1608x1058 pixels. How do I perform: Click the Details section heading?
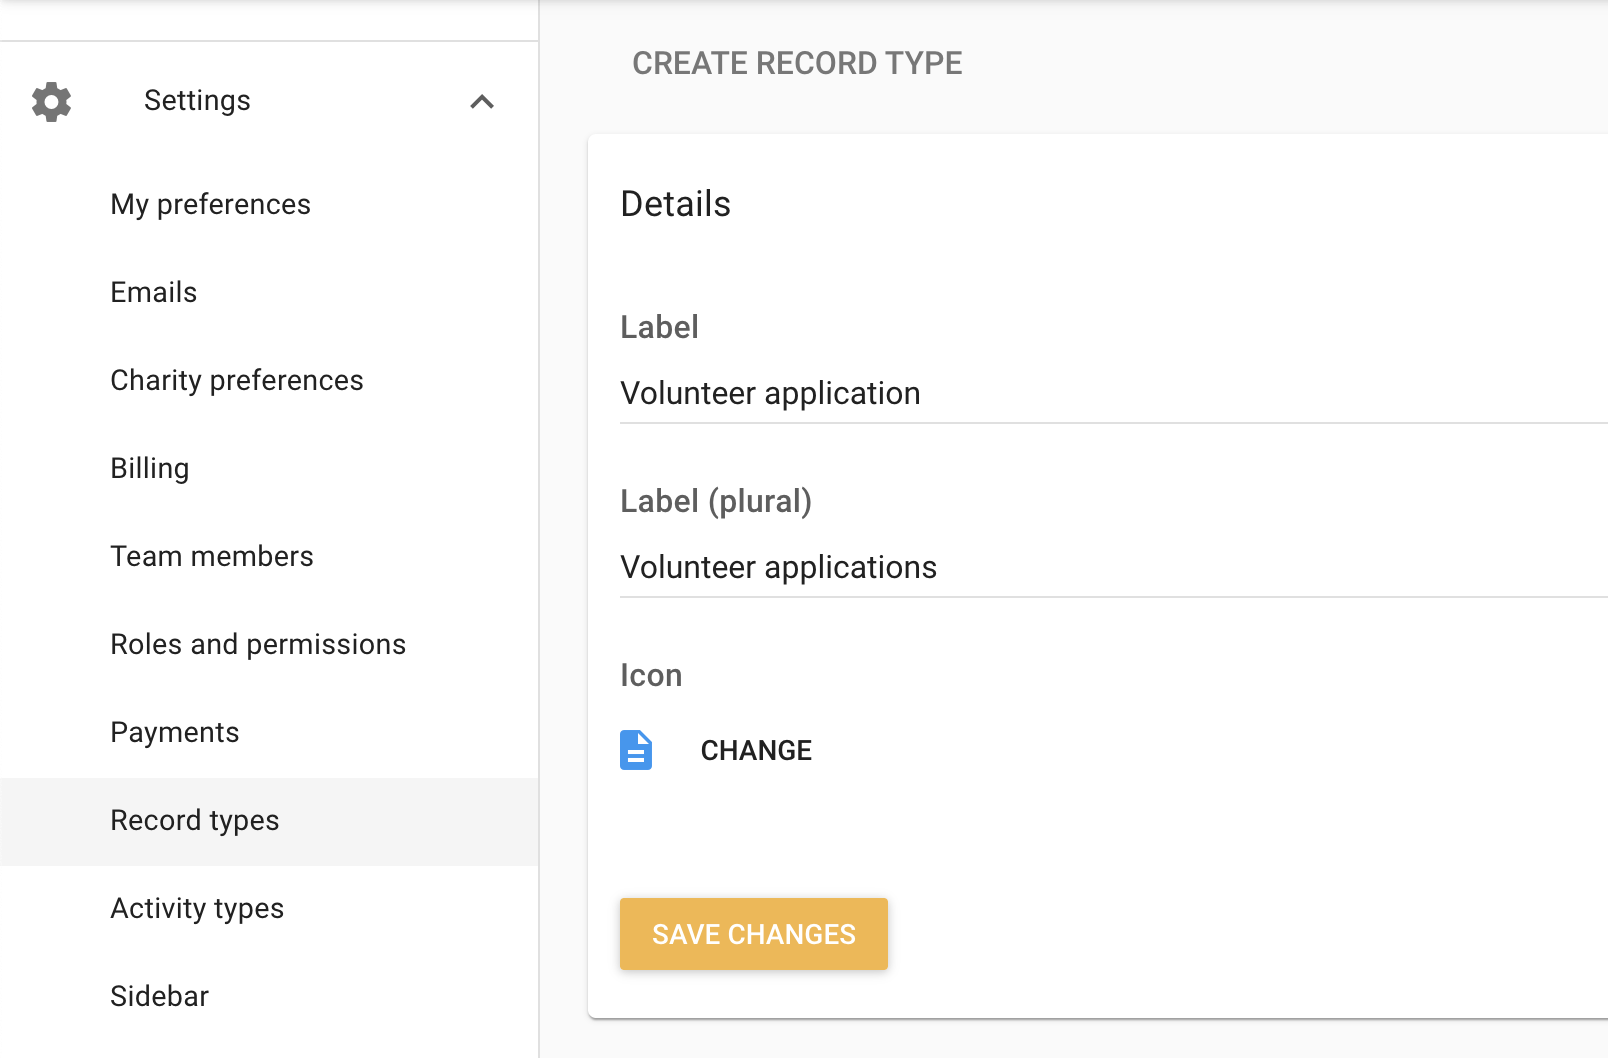click(676, 204)
